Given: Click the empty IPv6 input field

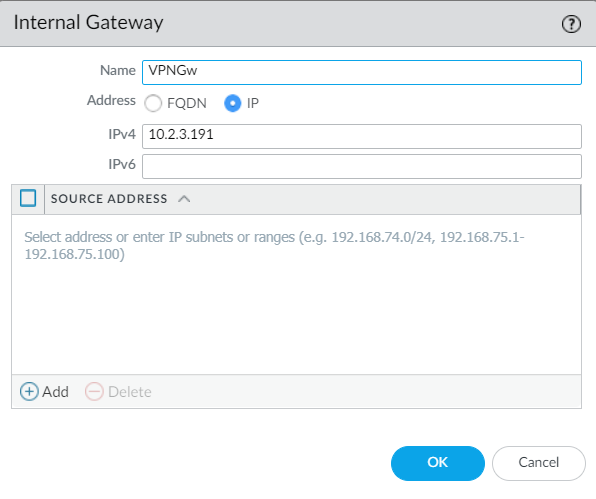Looking at the screenshot, I should click(362, 166).
